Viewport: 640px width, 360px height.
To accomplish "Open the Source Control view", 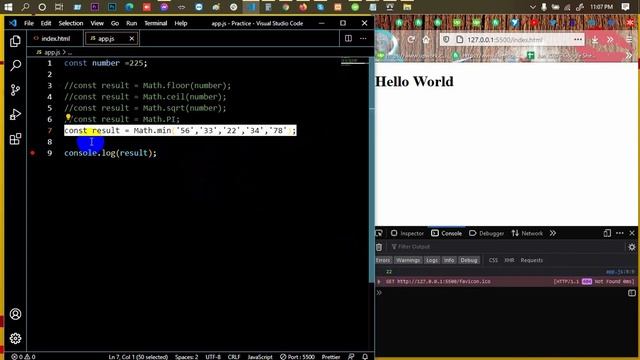I will click(15, 90).
